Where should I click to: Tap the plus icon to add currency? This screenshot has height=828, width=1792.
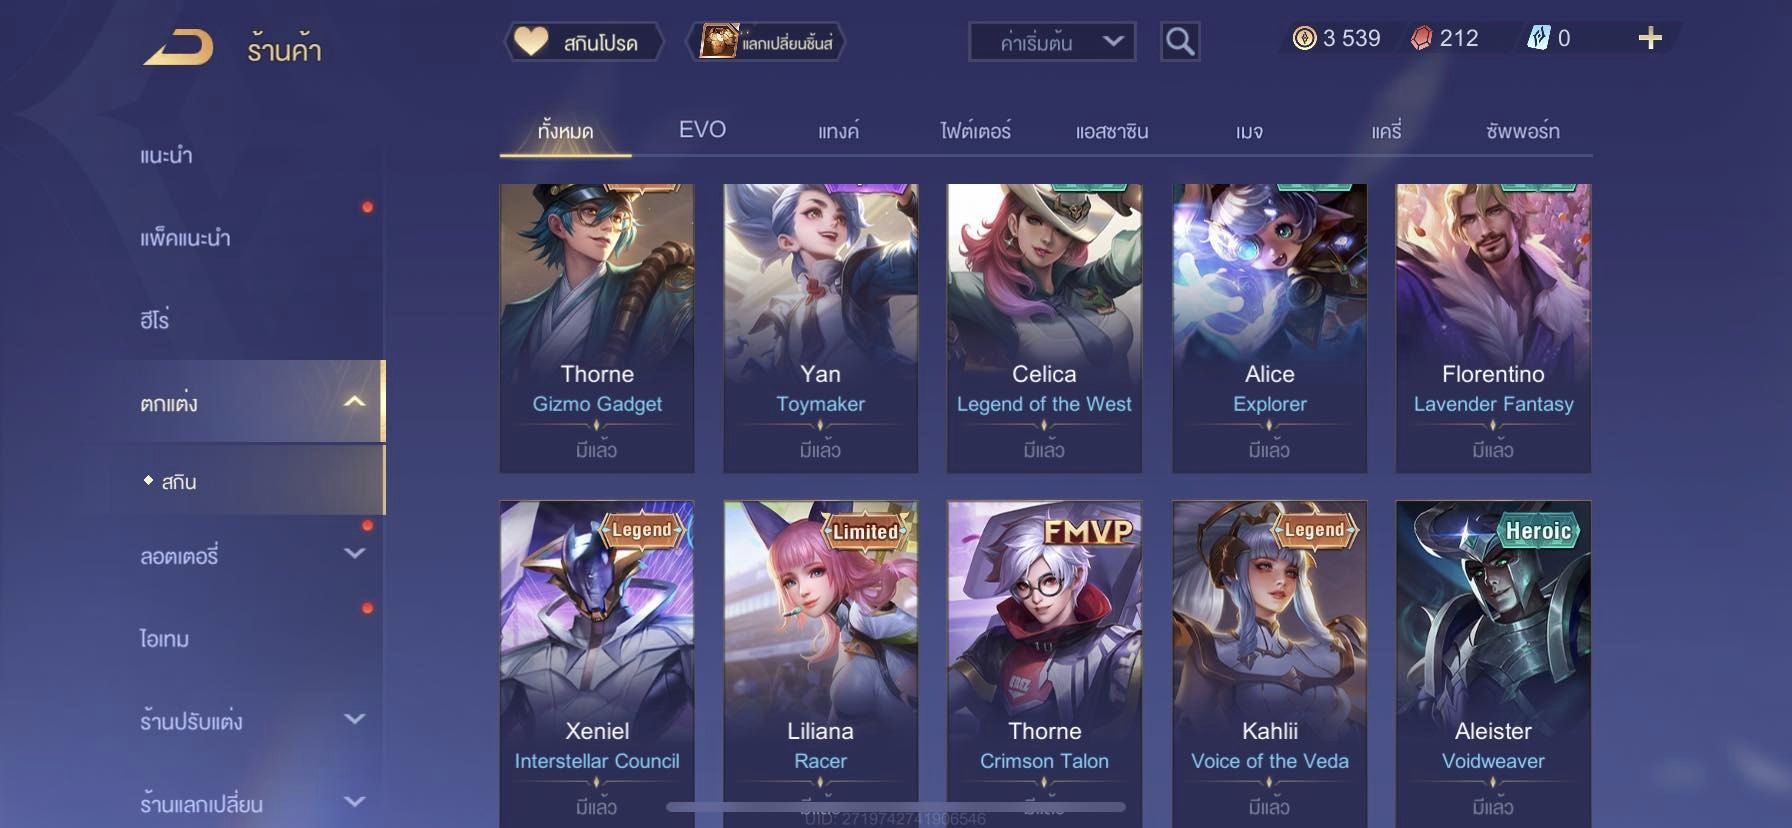[1650, 38]
